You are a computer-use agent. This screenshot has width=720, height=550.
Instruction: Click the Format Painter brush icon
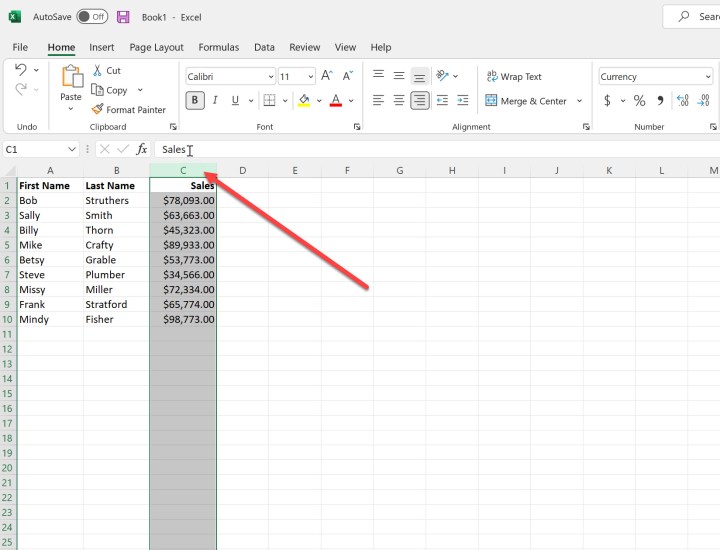click(x=98, y=110)
